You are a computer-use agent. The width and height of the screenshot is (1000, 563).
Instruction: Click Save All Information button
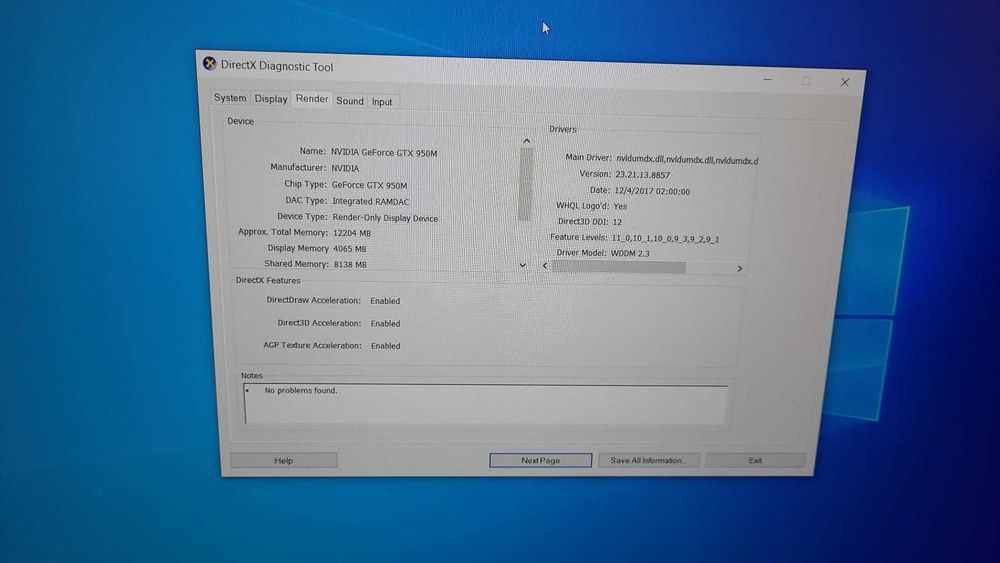[648, 460]
